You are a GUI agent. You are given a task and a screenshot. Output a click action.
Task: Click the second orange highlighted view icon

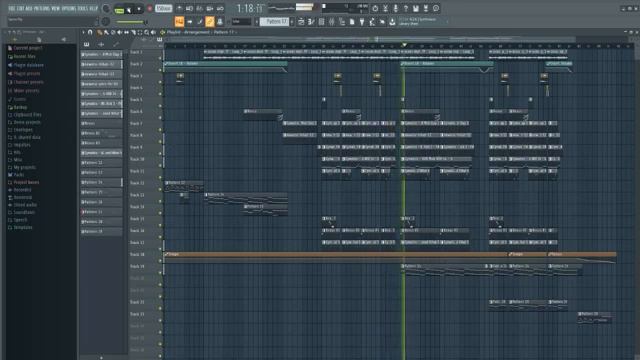point(210,21)
